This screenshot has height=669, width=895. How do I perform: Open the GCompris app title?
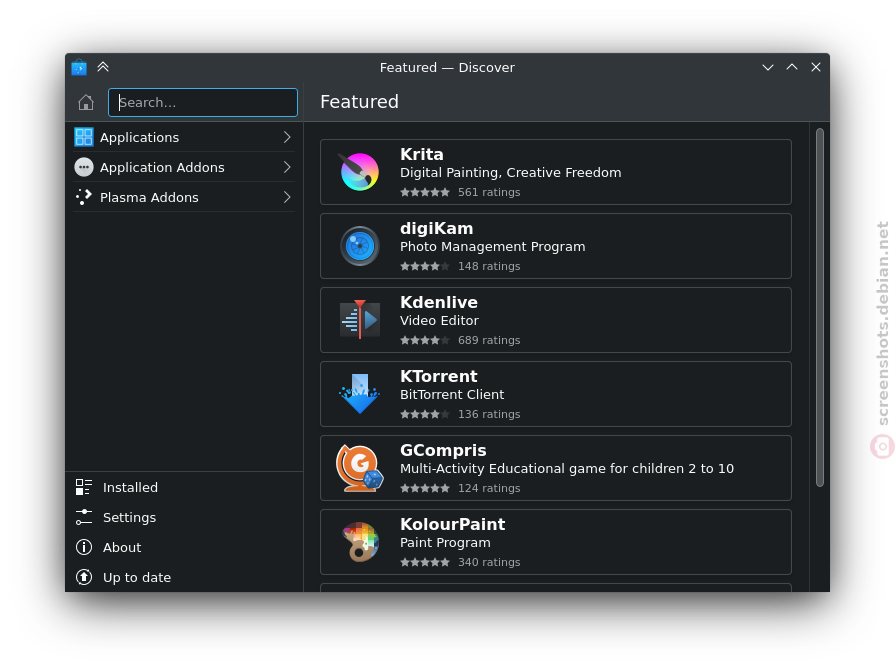tap(443, 450)
